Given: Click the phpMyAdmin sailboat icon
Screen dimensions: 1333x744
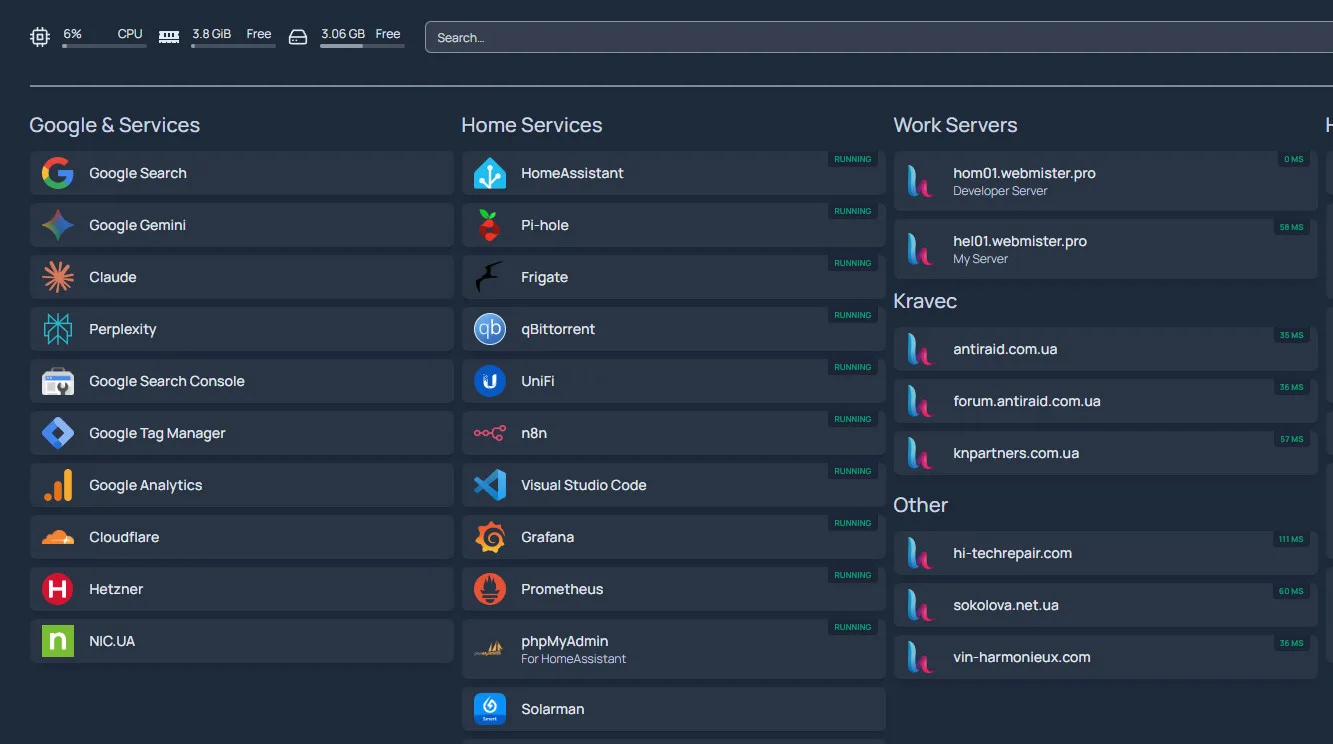Looking at the screenshot, I should coord(490,649).
